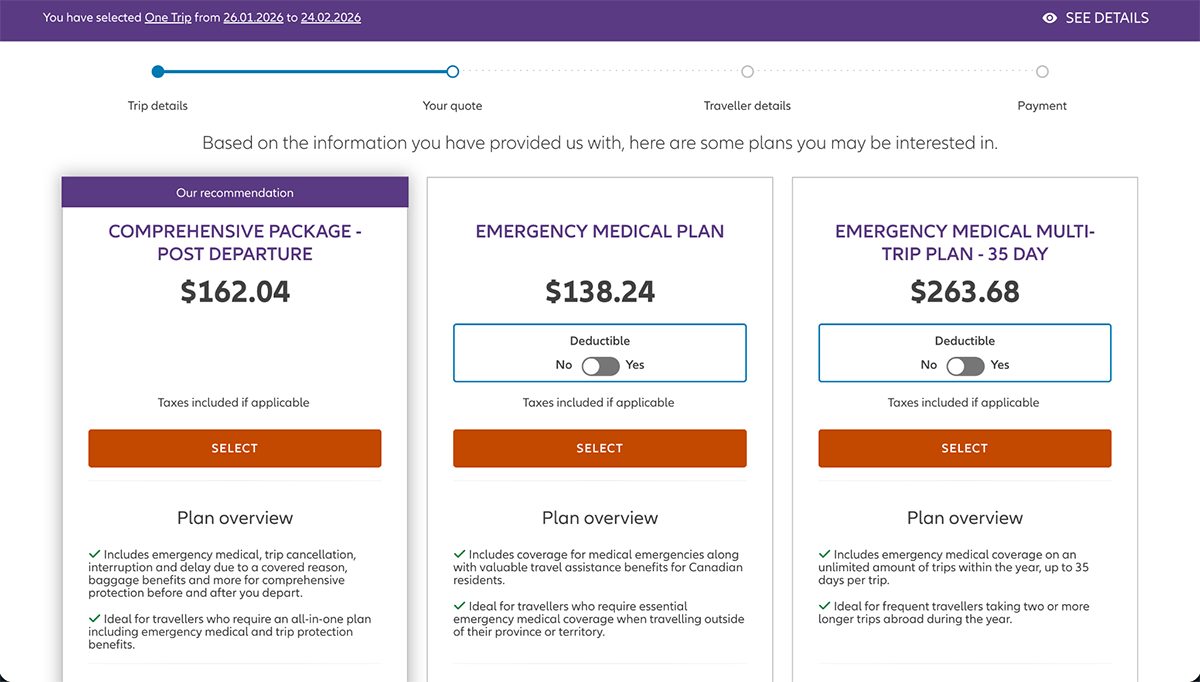Click the Traveller details step circle
The height and width of the screenshot is (682, 1200).
[747, 71]
